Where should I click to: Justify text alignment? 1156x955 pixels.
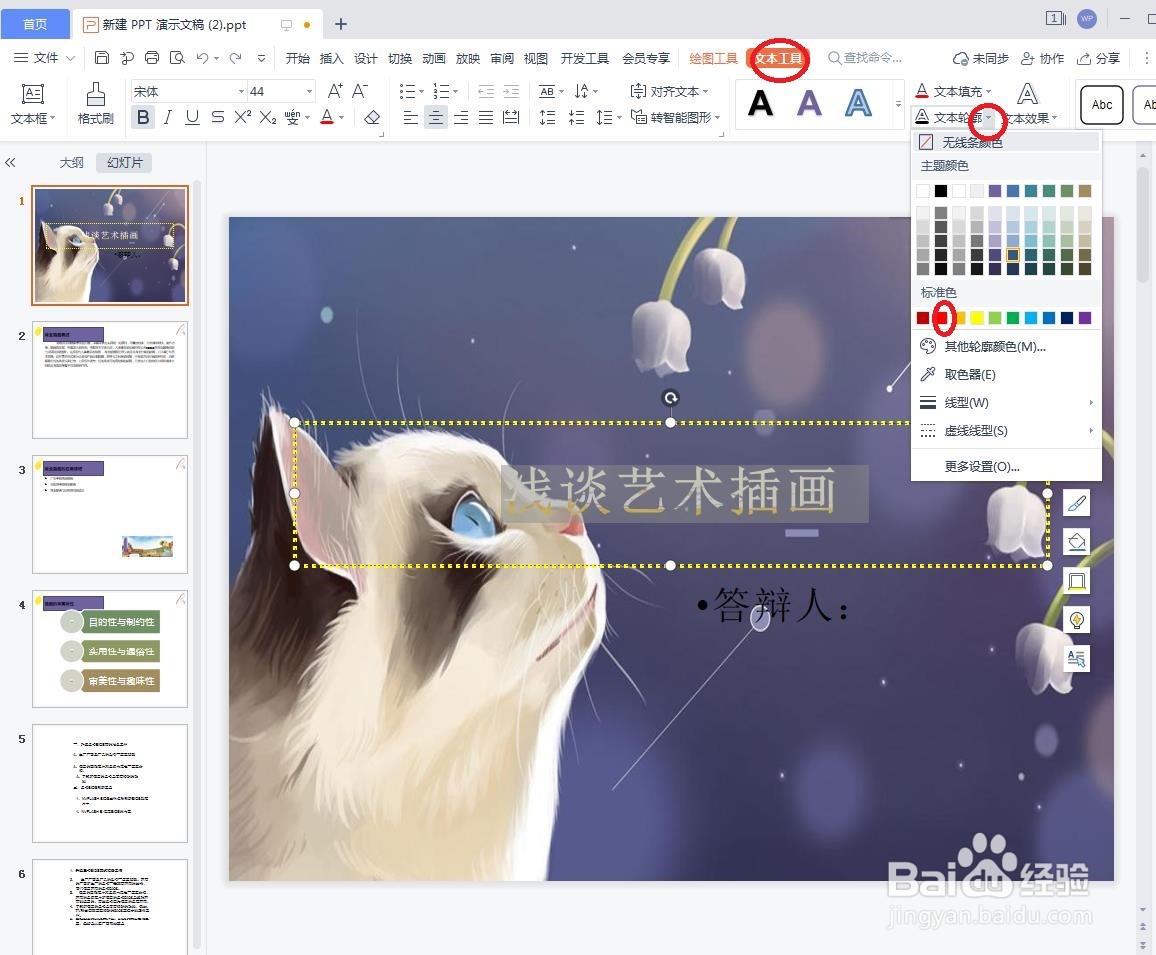click(x=486, y=117)
